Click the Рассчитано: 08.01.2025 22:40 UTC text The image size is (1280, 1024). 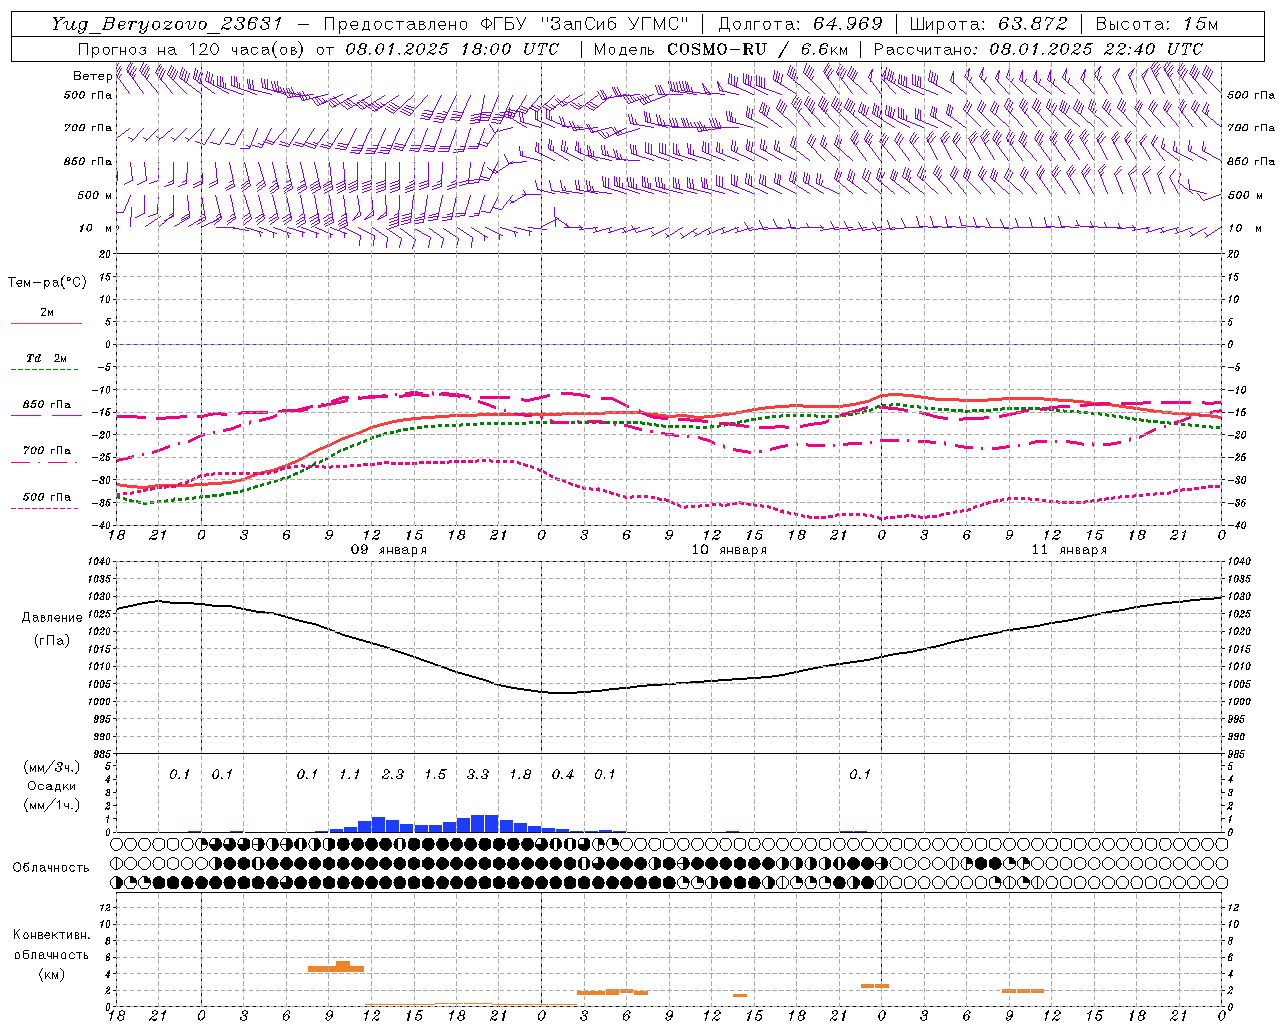pyautogui.click(x=1038, y=49)
